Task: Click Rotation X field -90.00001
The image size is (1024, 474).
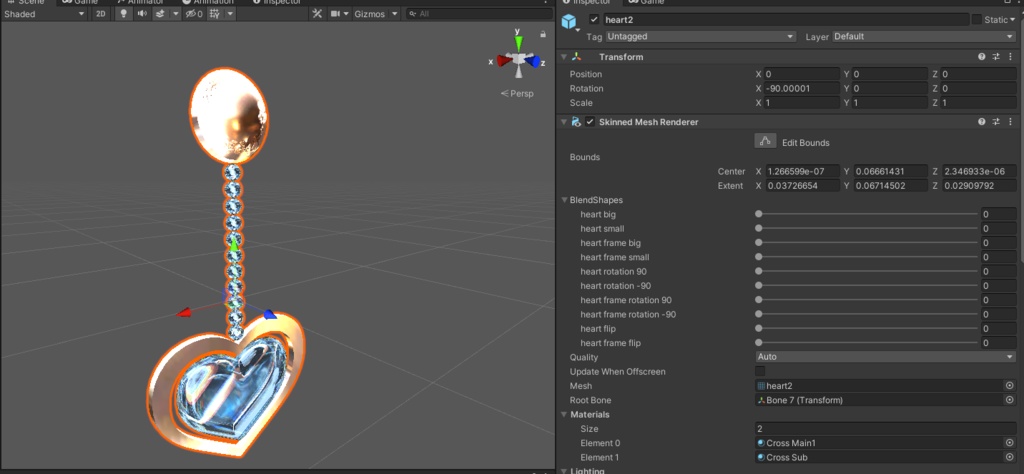Action: point(802,88)
